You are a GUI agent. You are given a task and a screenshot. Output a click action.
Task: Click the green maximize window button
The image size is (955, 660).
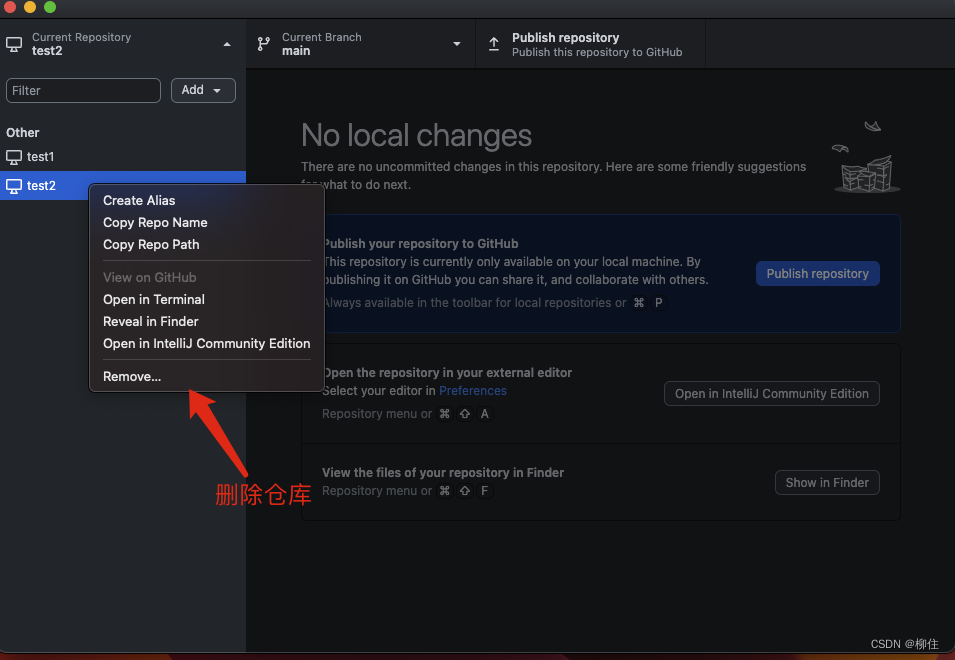pyautogui.click(x=50, y=7)
